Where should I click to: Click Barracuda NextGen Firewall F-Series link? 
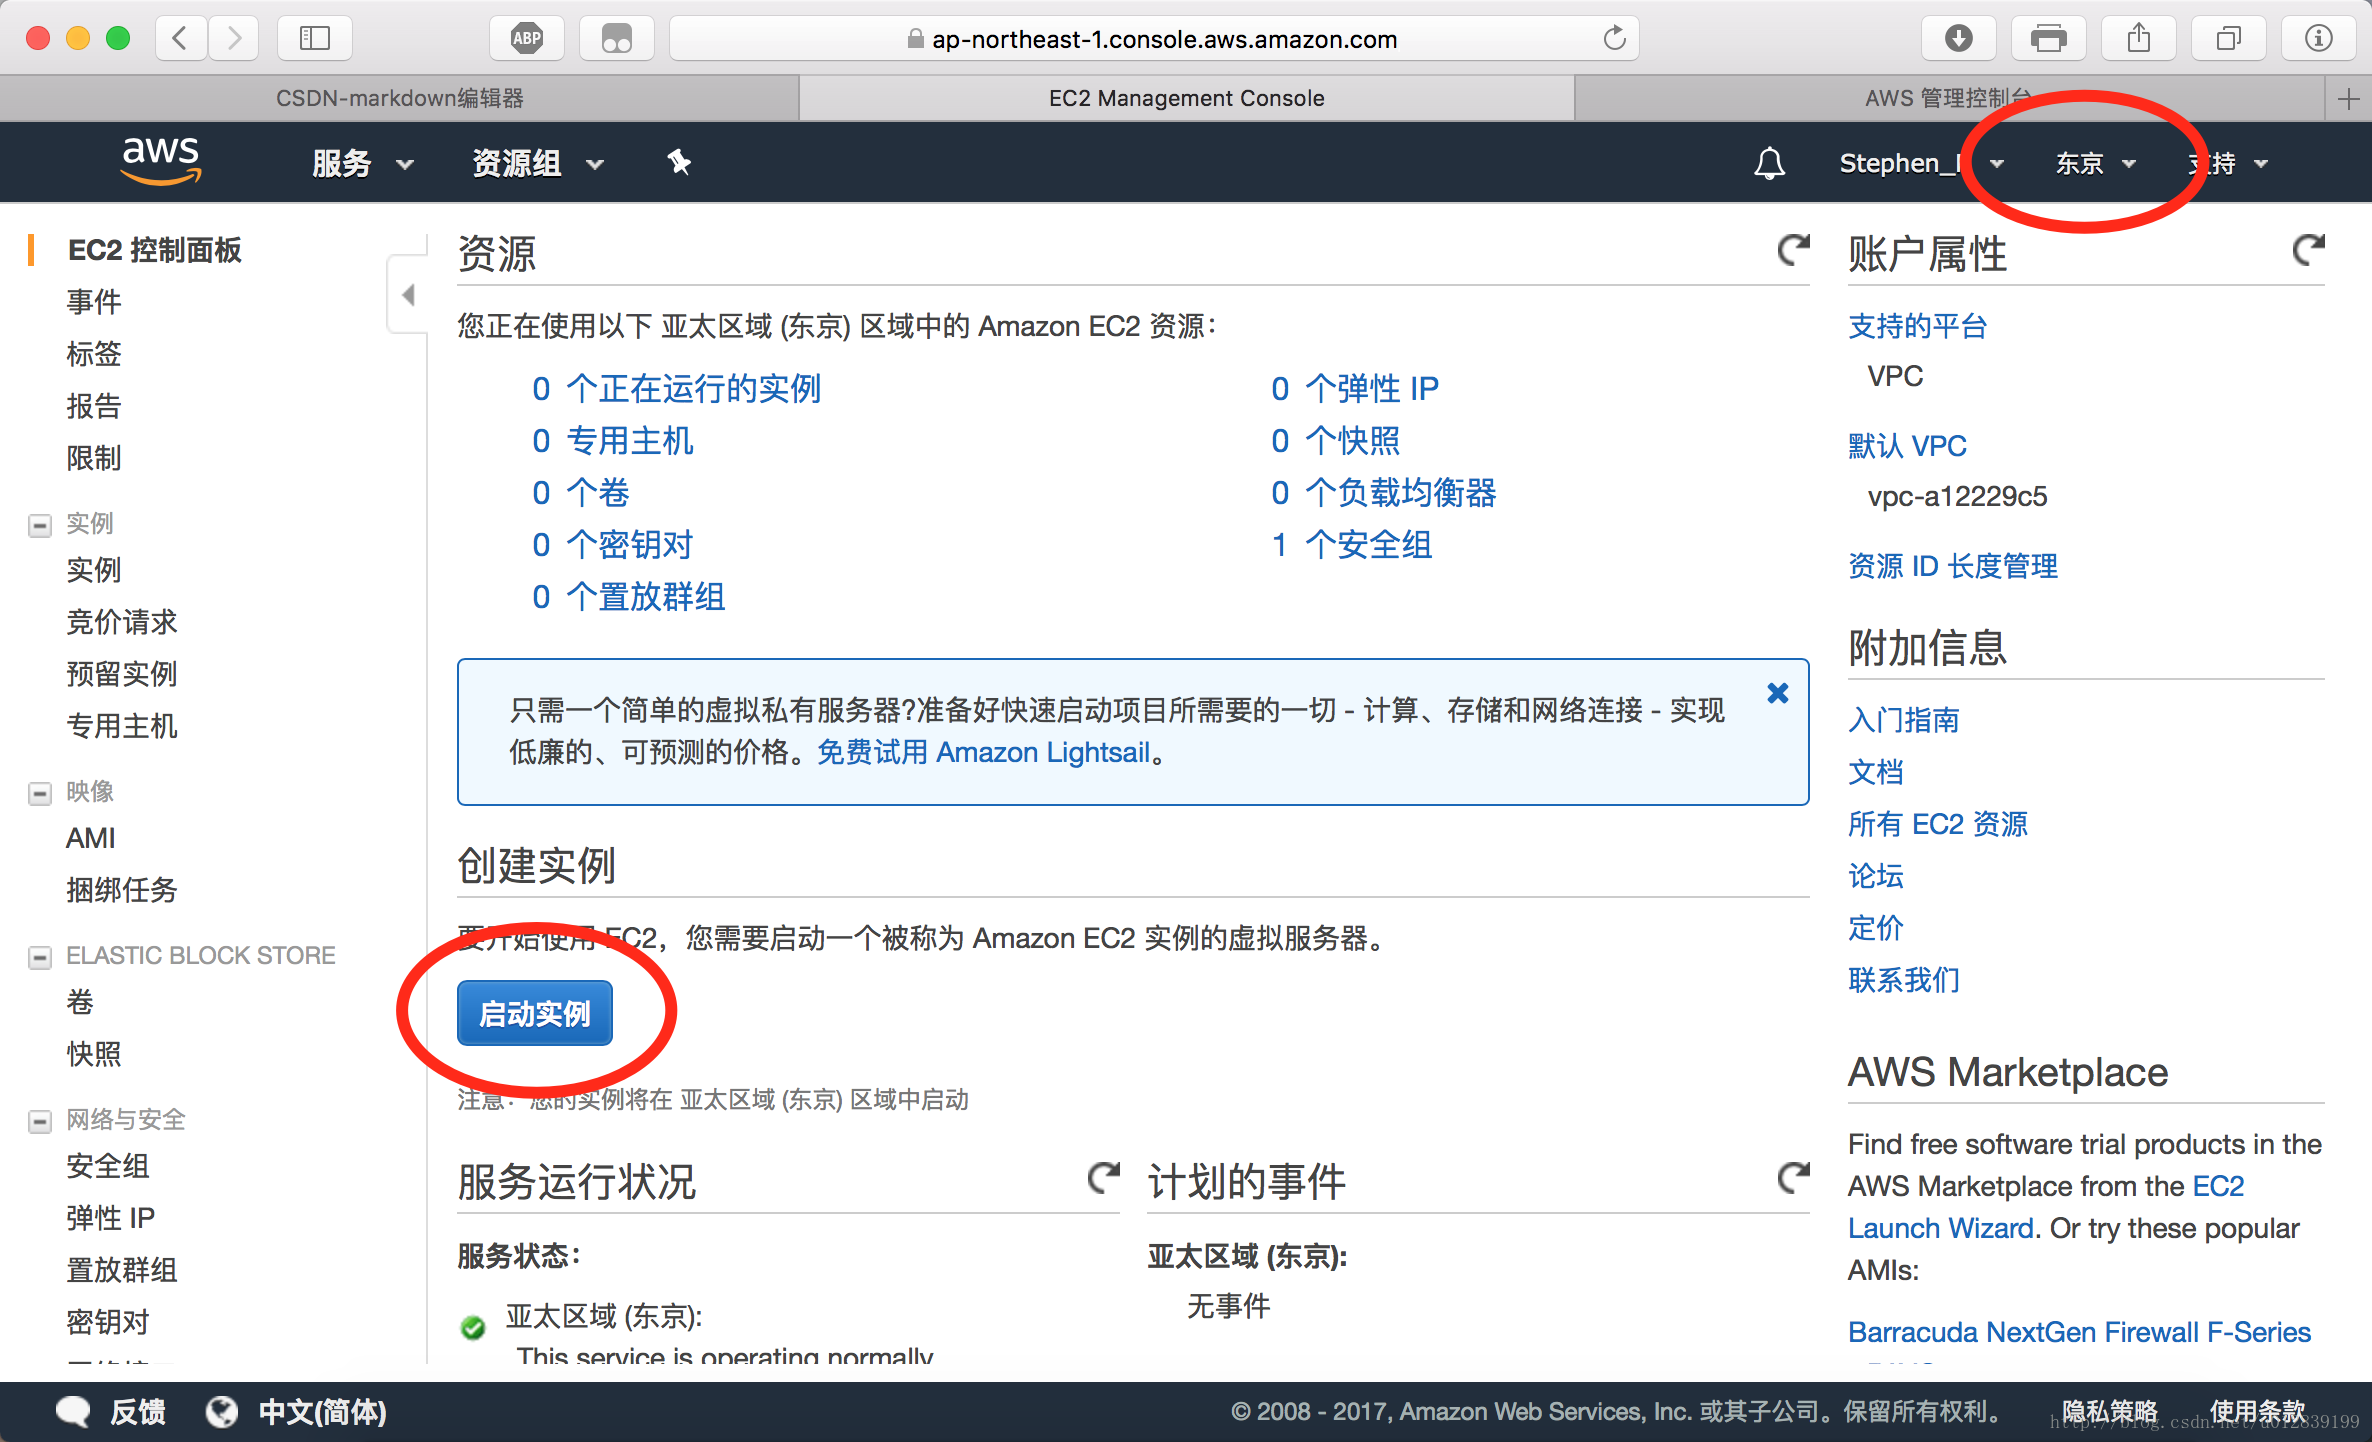point(2079,1332)
